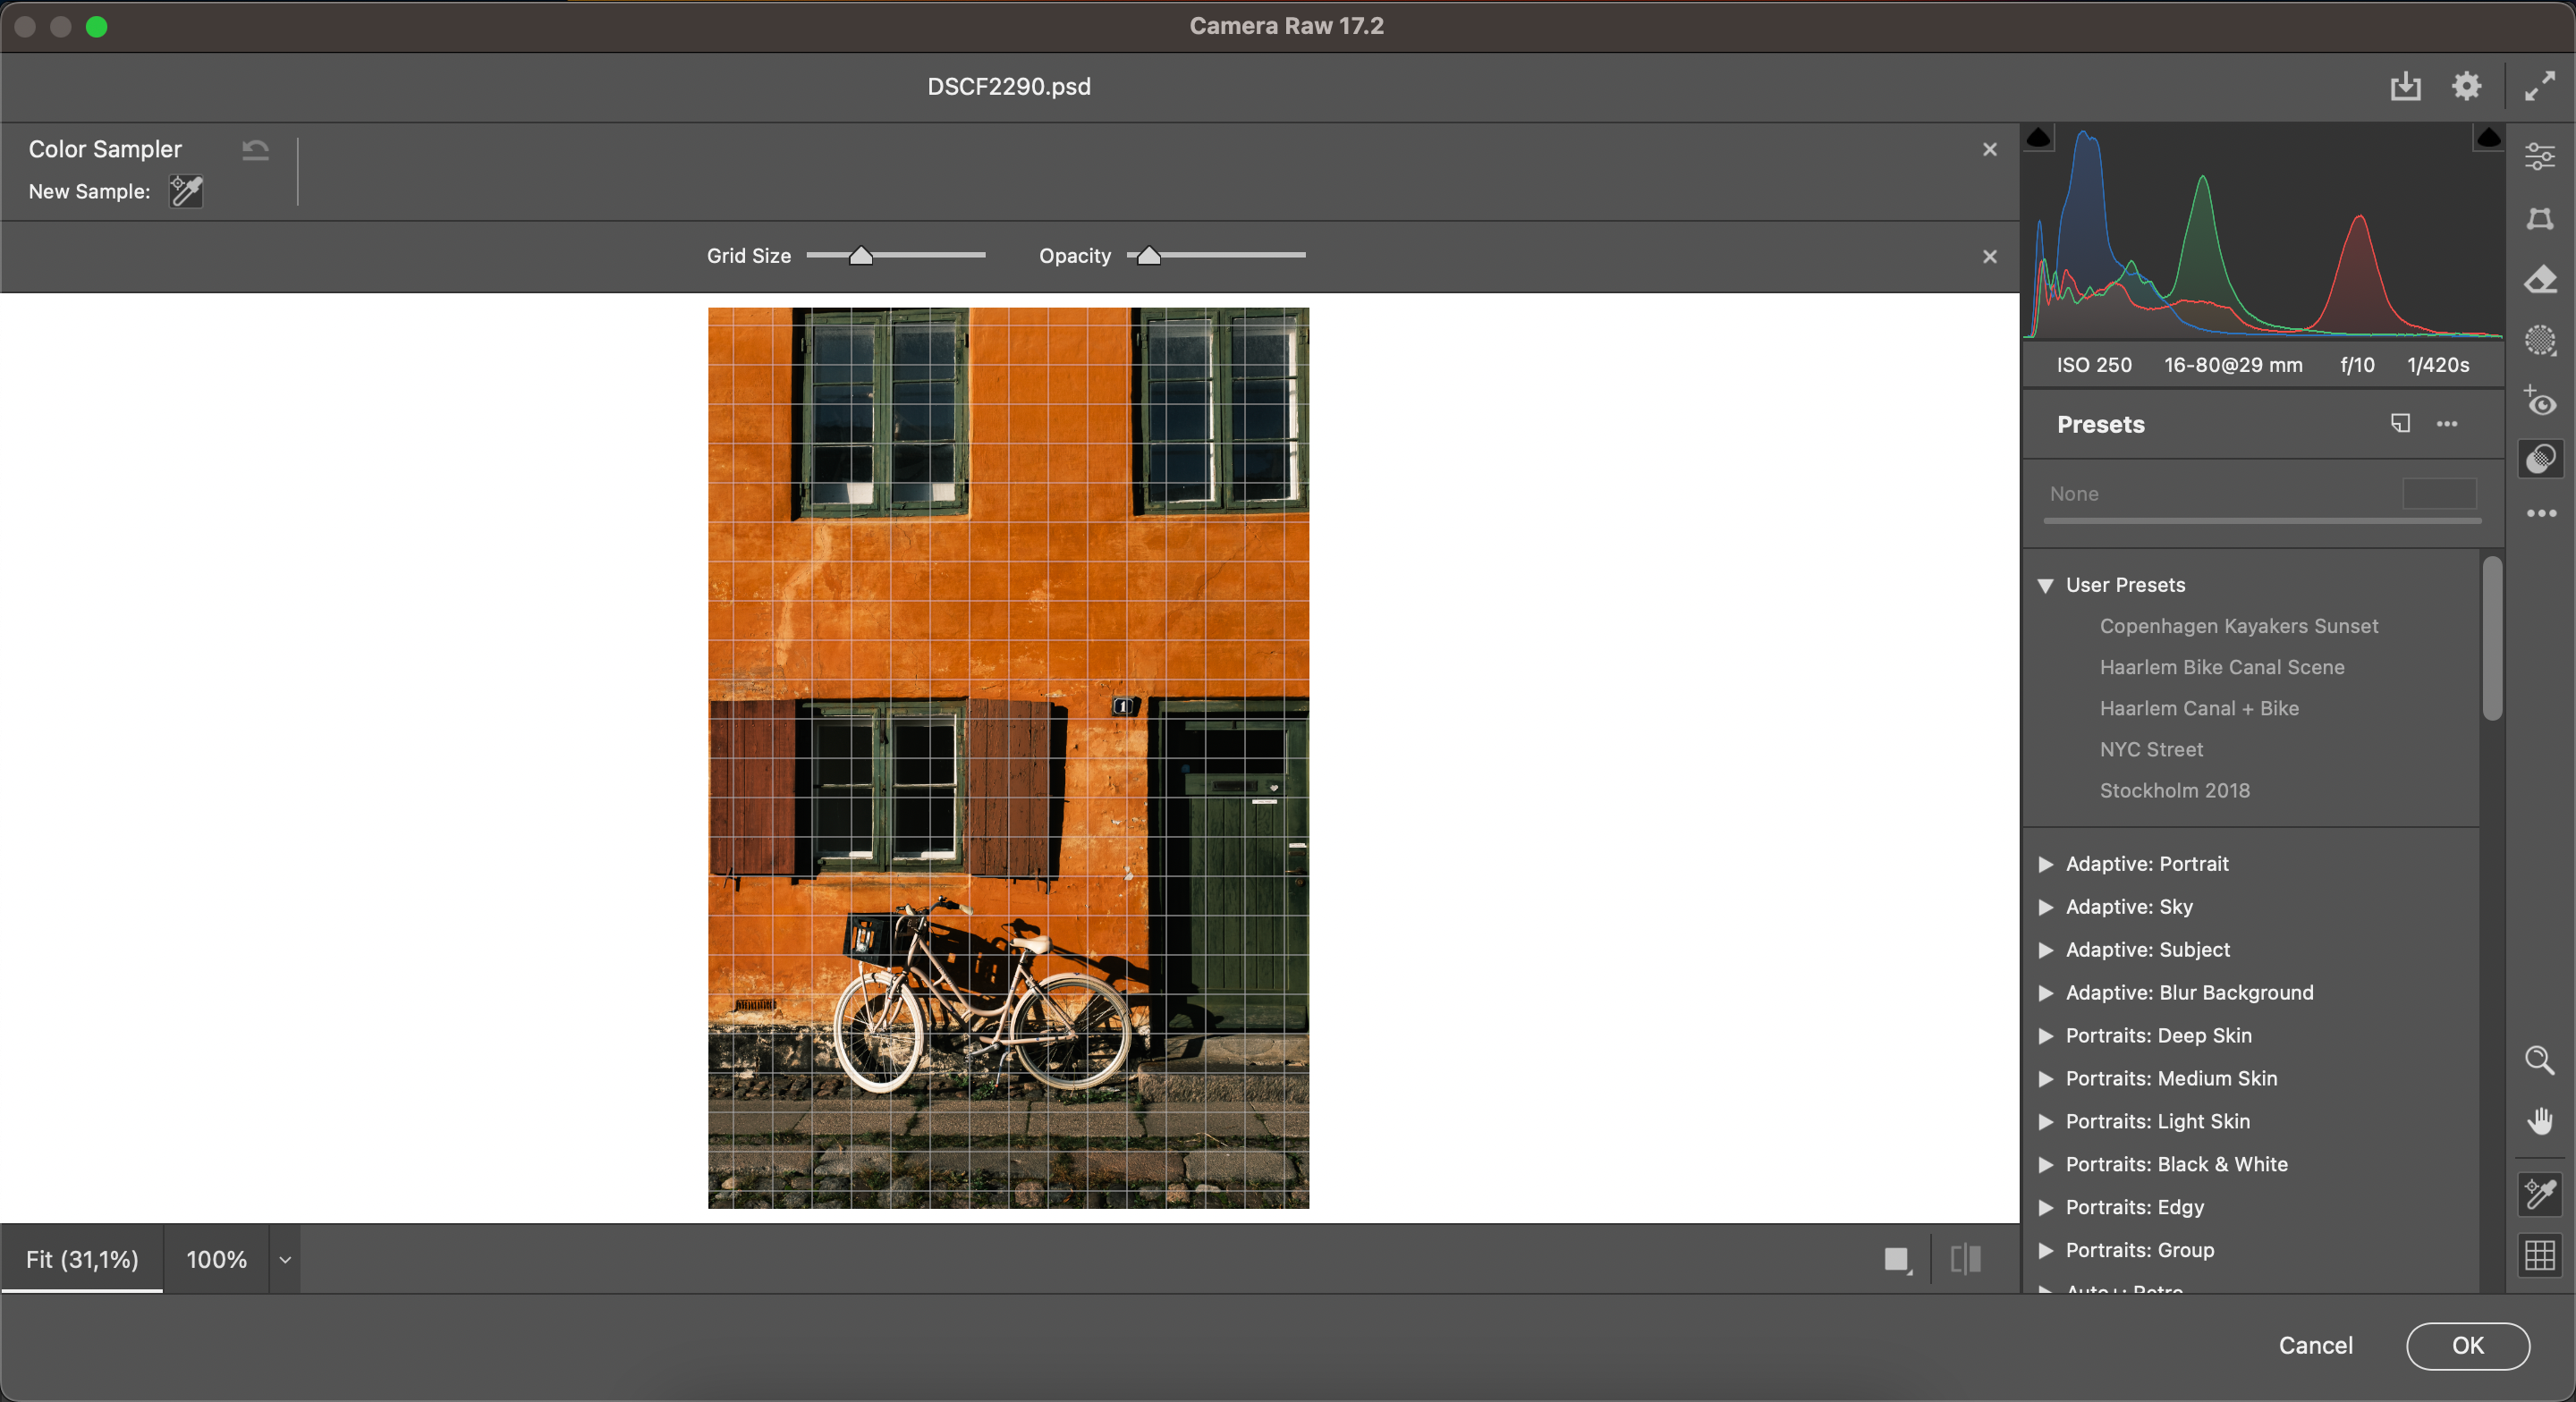The width and height of the screenshot is (2576, 1402).
Task: Select the Zoom tool
Action: [2540, 1060]
